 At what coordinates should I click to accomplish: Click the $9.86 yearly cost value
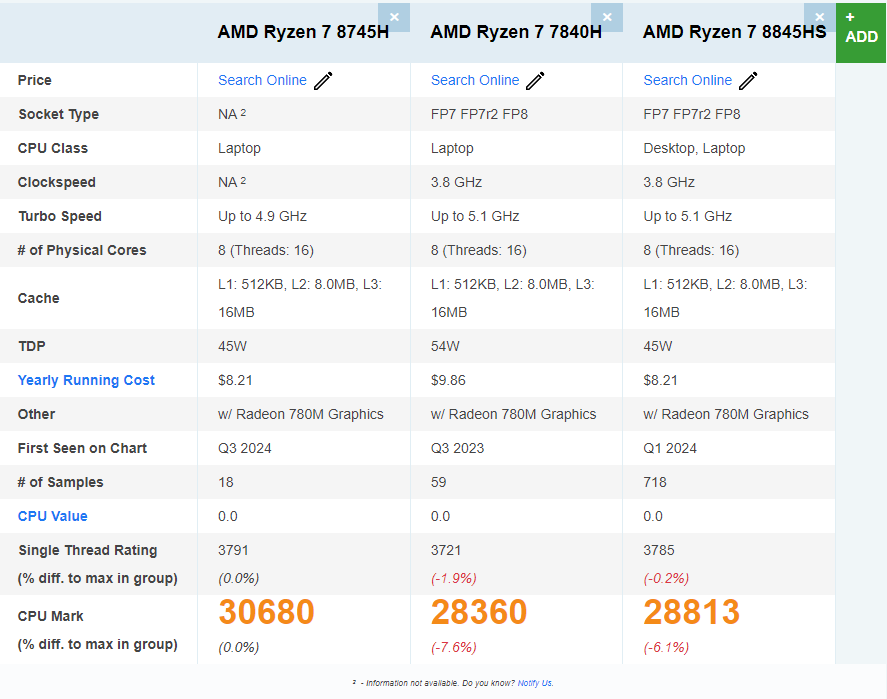448,380
